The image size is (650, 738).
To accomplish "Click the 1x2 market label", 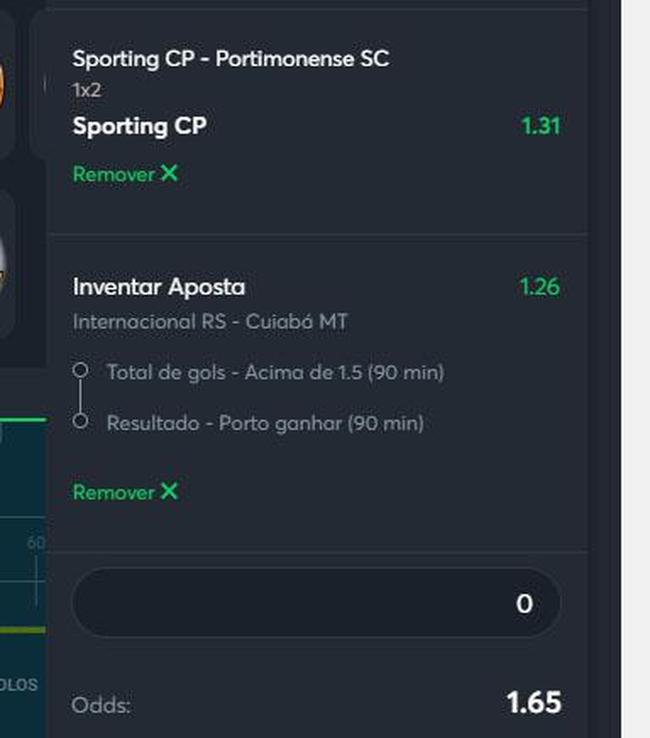I will coord(87,90).
